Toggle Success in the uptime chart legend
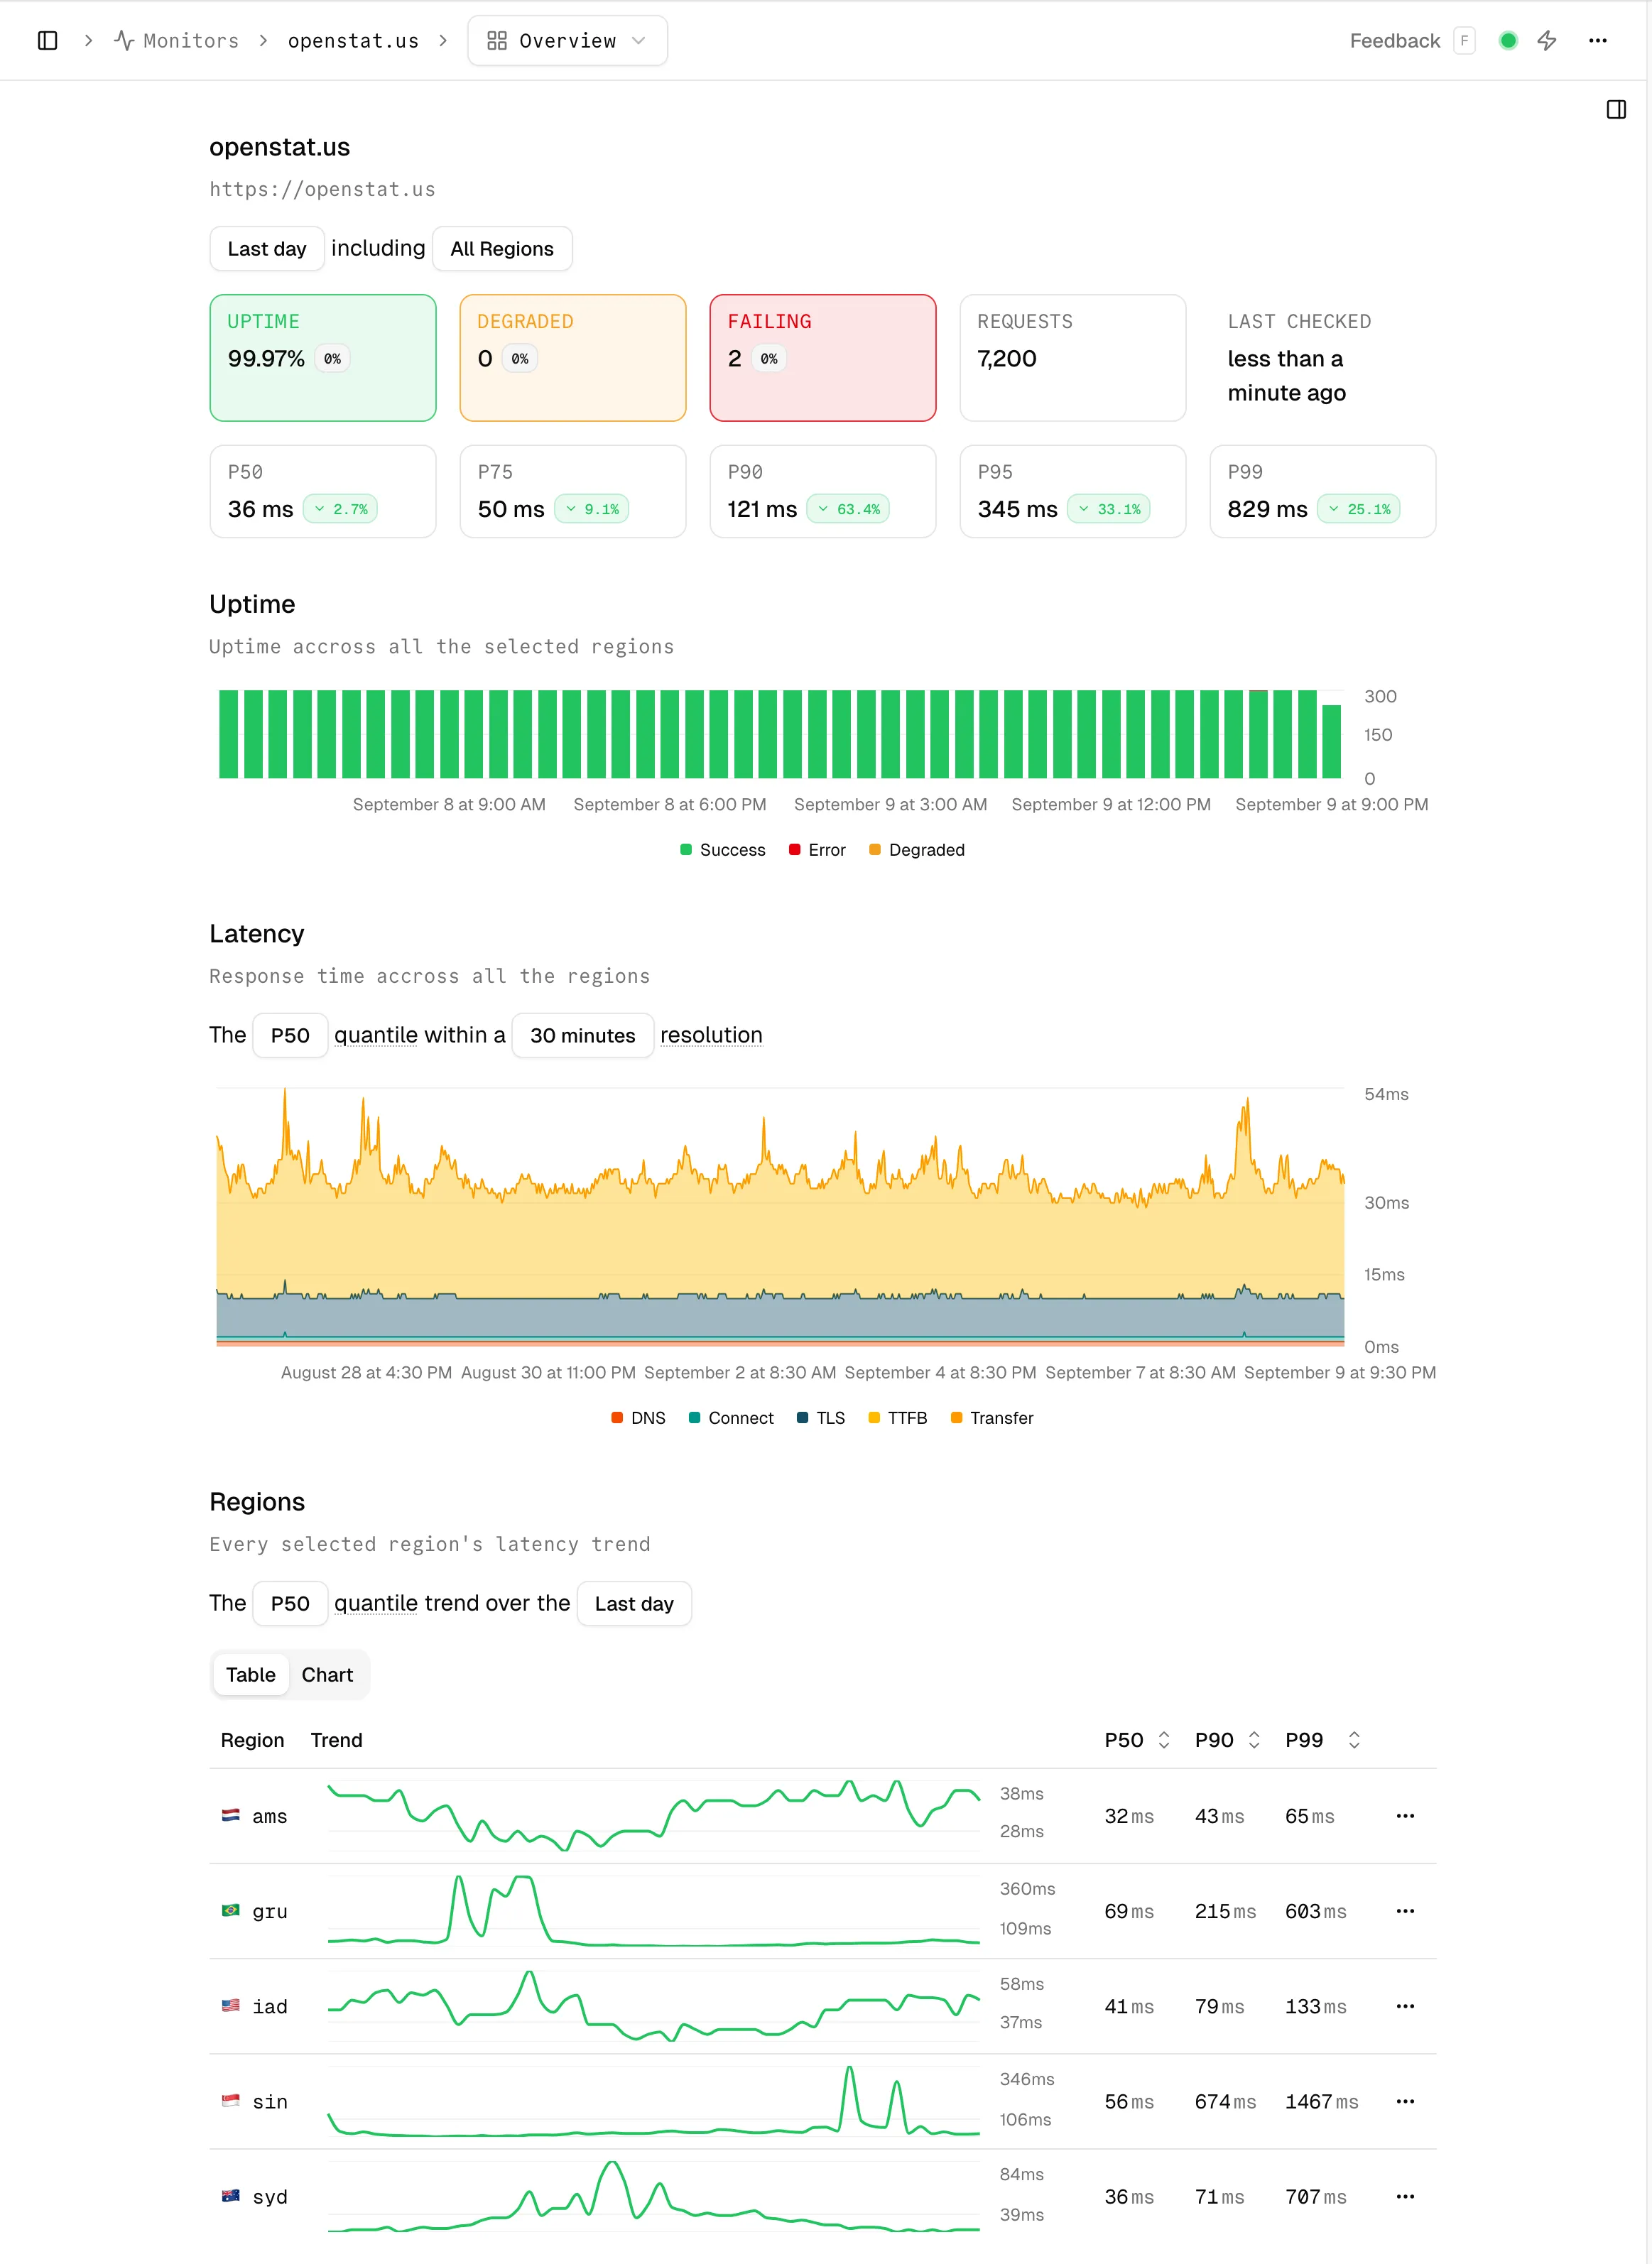This screenshot has height=2264, width=1652. pos(722,849)
